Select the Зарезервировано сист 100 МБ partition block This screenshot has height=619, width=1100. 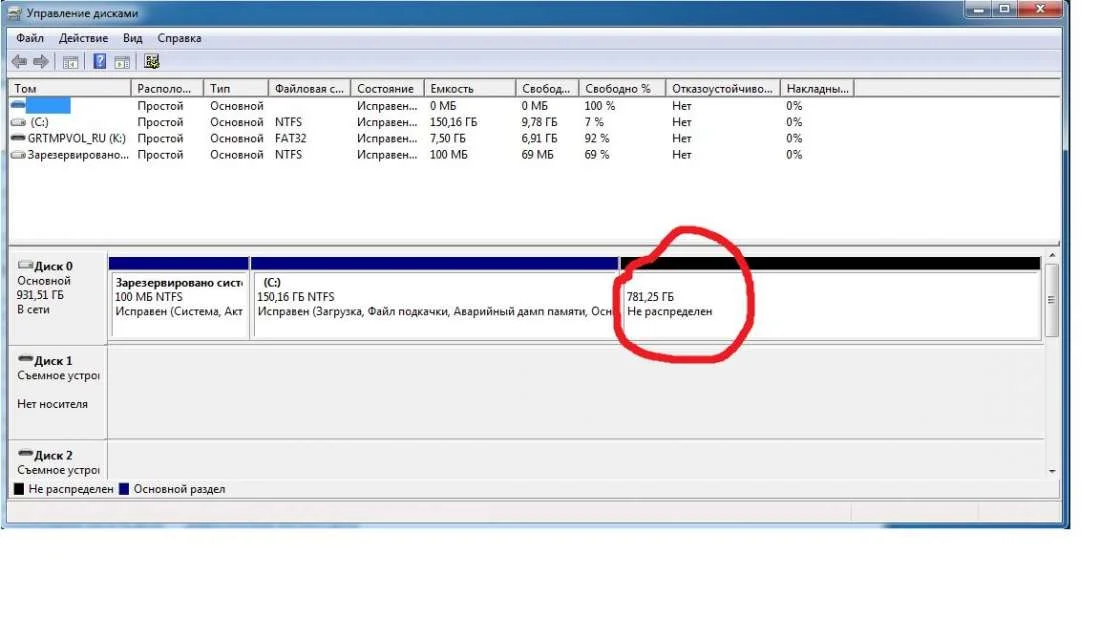tap(179, 304)
